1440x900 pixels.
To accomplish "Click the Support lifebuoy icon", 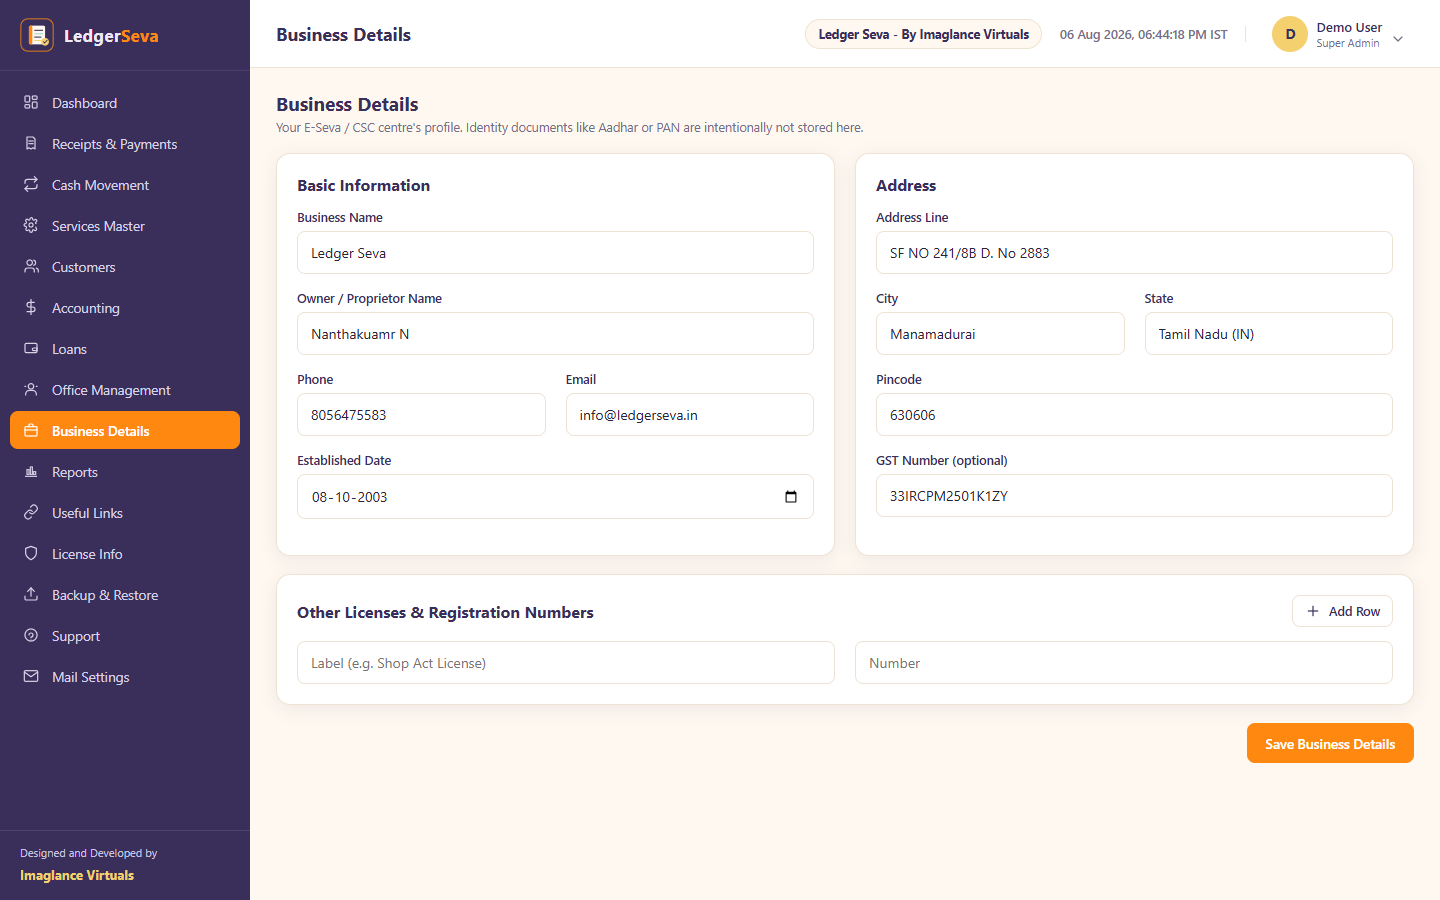I will pos(31,635).
